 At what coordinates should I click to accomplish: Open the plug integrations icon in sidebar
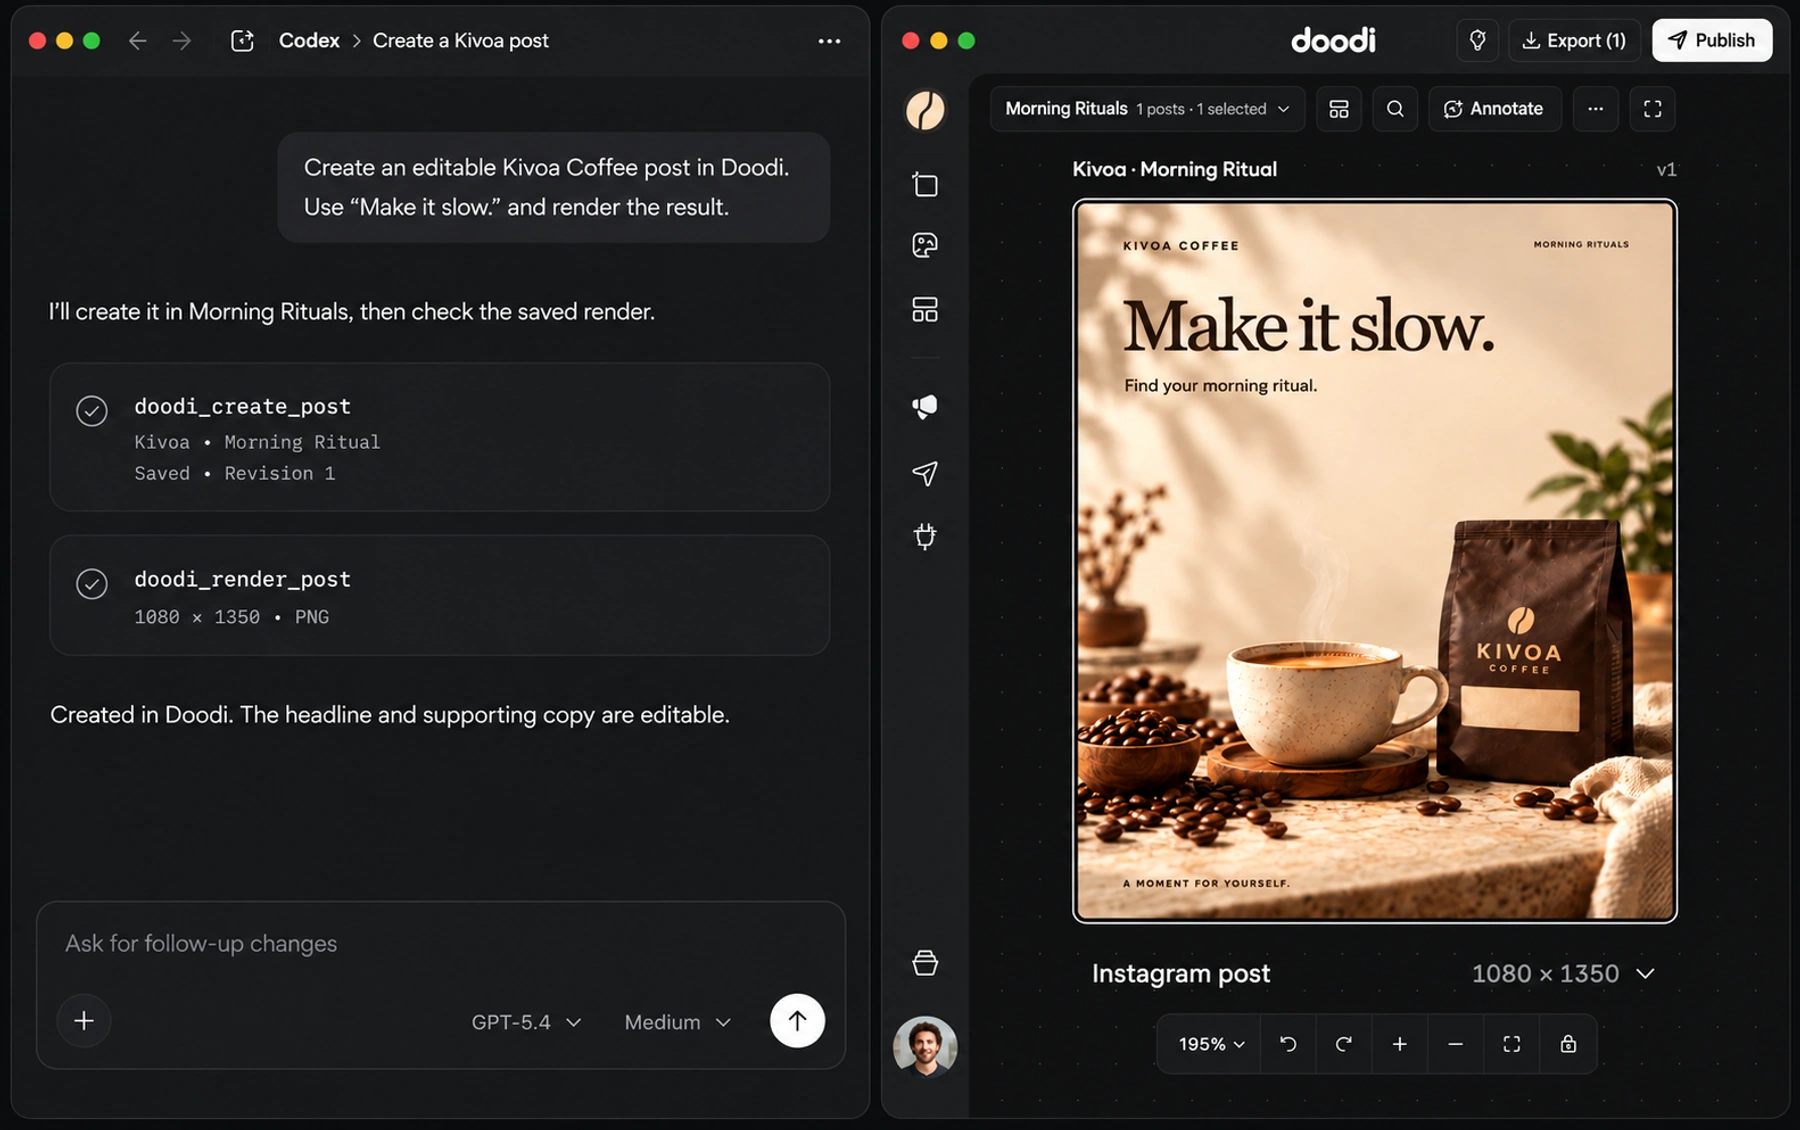coord(925,537)
